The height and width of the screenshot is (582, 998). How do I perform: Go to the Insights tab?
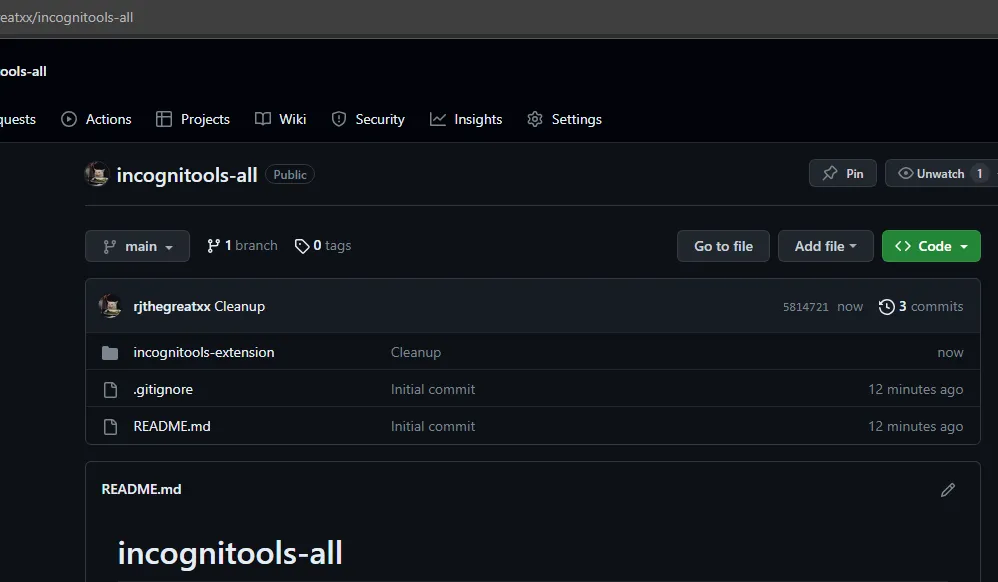point(466,119)
